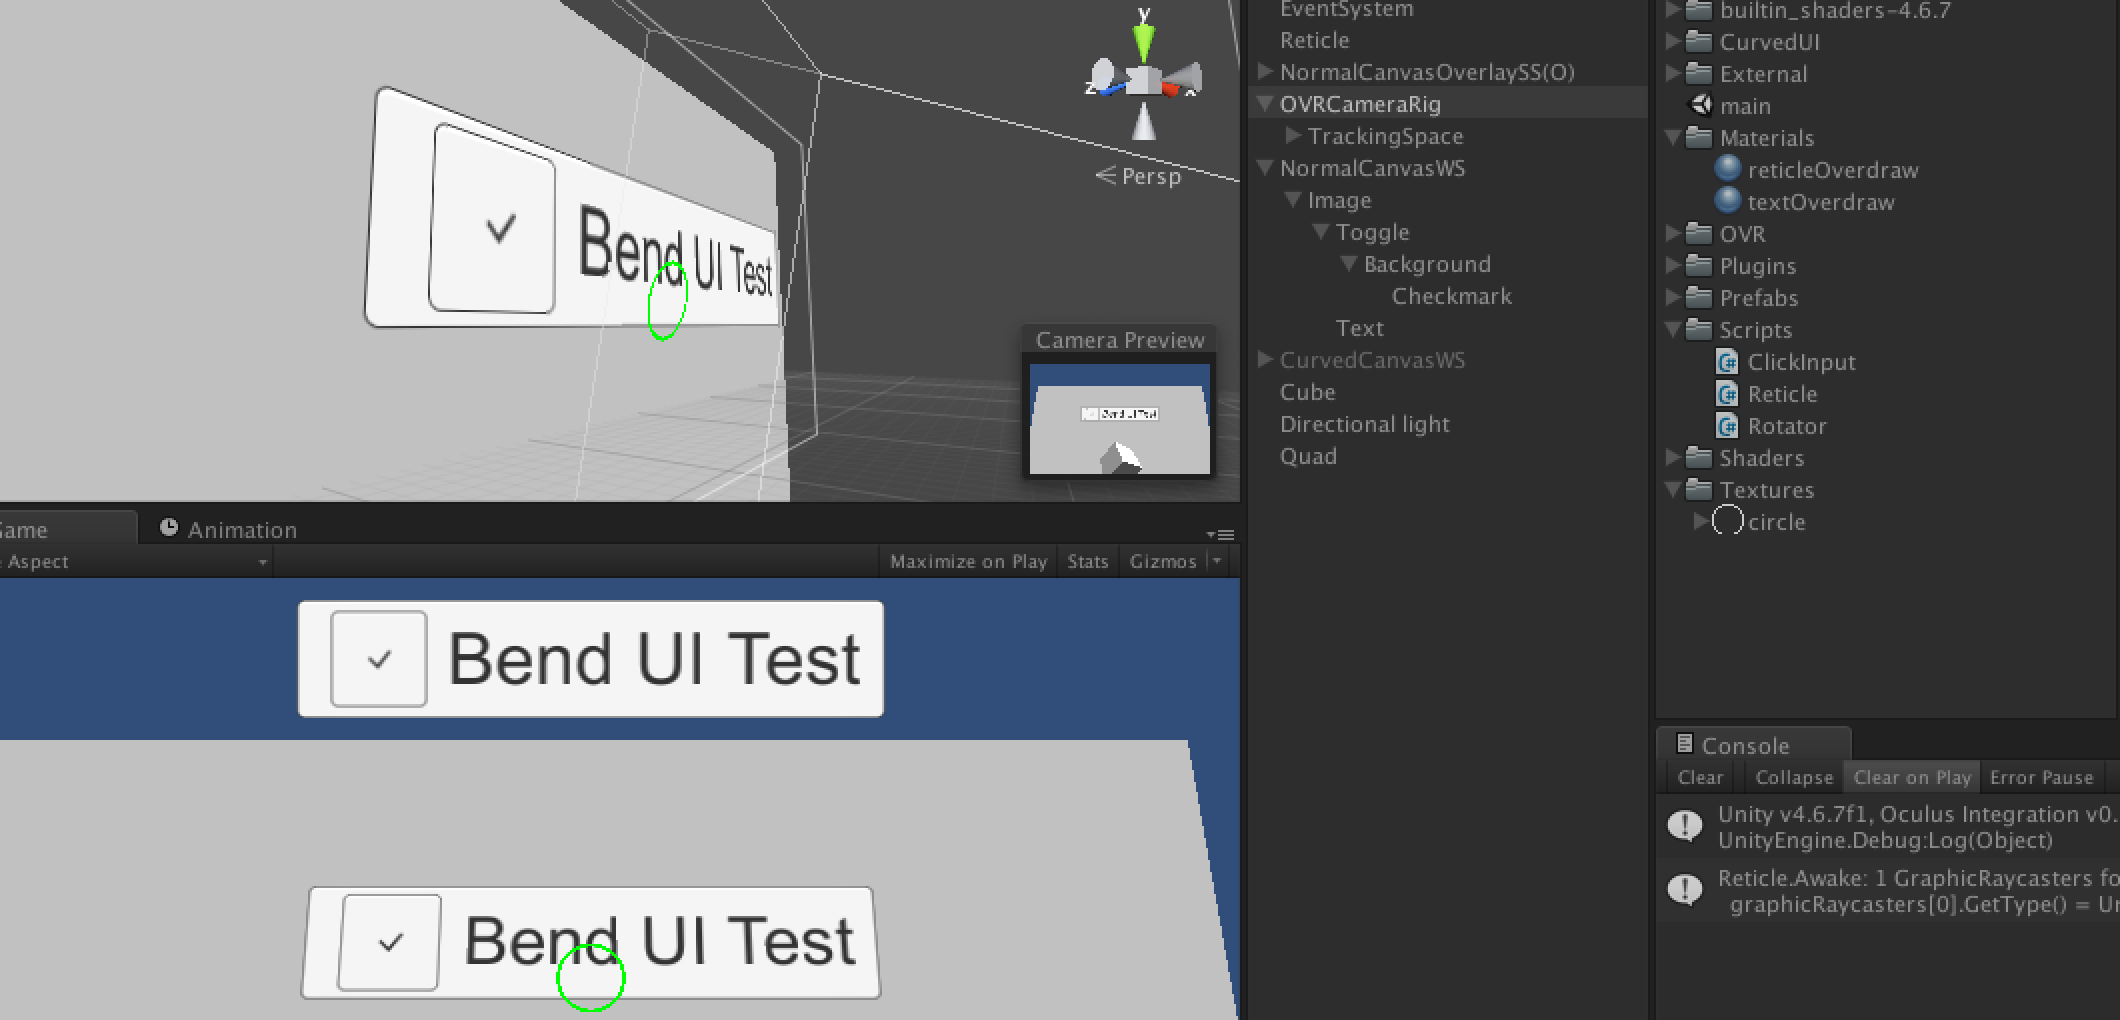The image size is (2120, 1020).
Task: Collapse NormalCanvasWS in the hierarchy
Action: pyautogui.click(x=1265, y=167)
